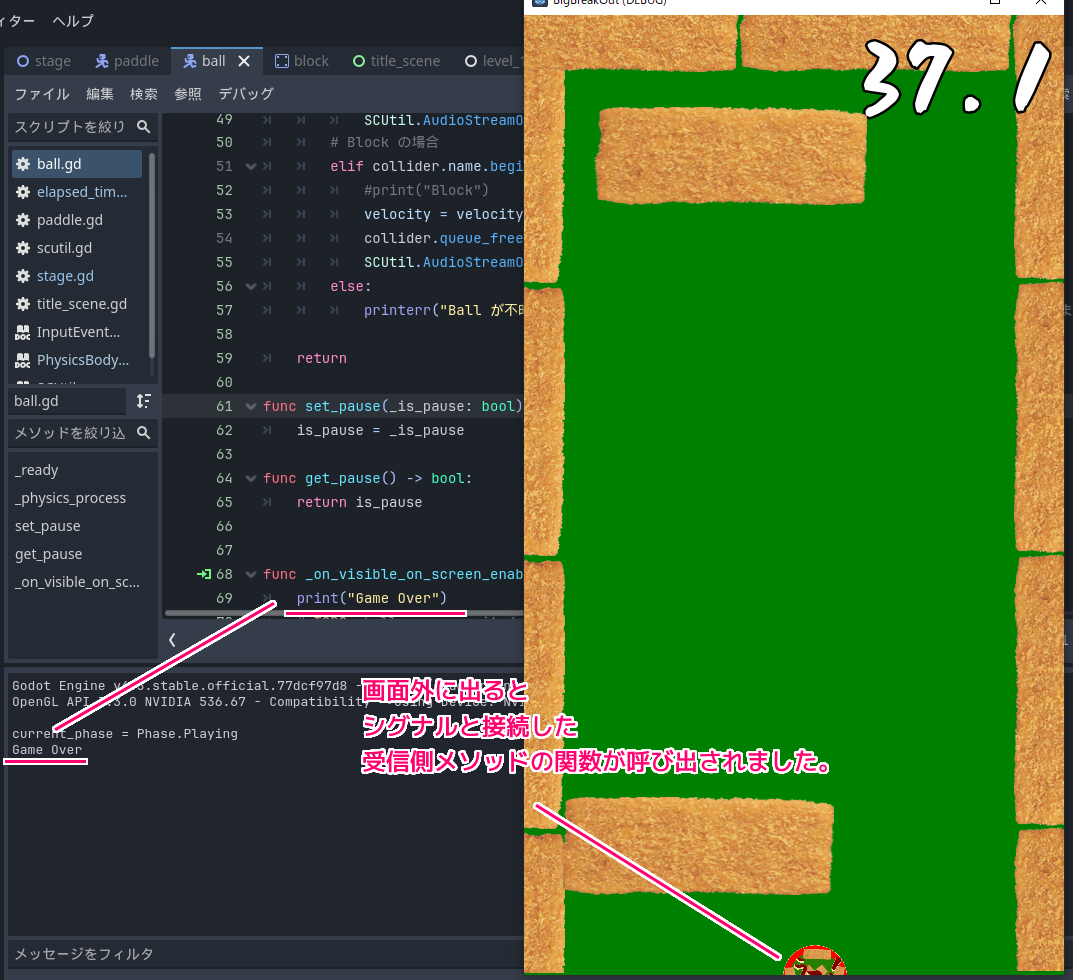Open the 参照 script menu

188,94
